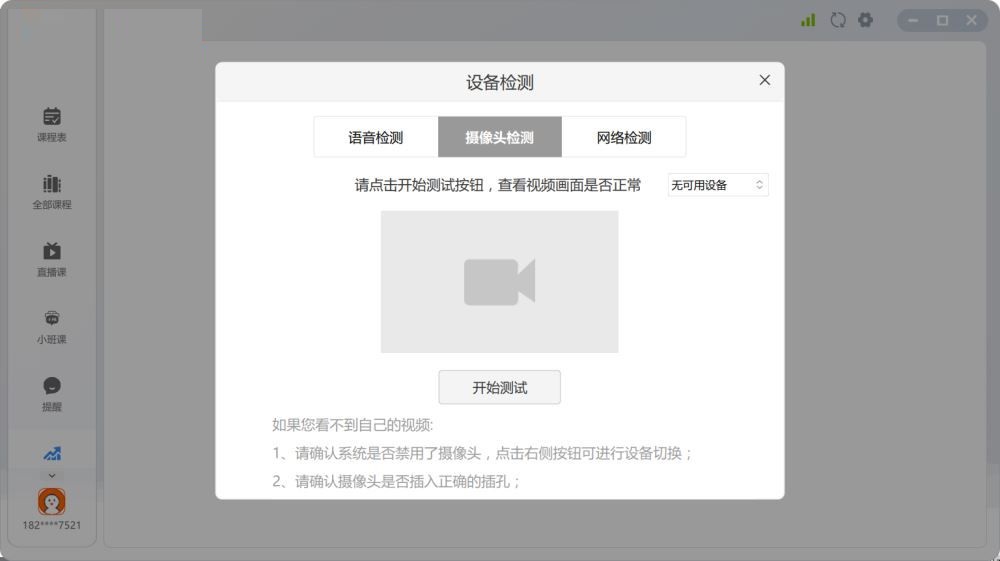Switch to 语音检测 tab
1000x561 pixels.
pyautogui.click(x=376, y=137)
